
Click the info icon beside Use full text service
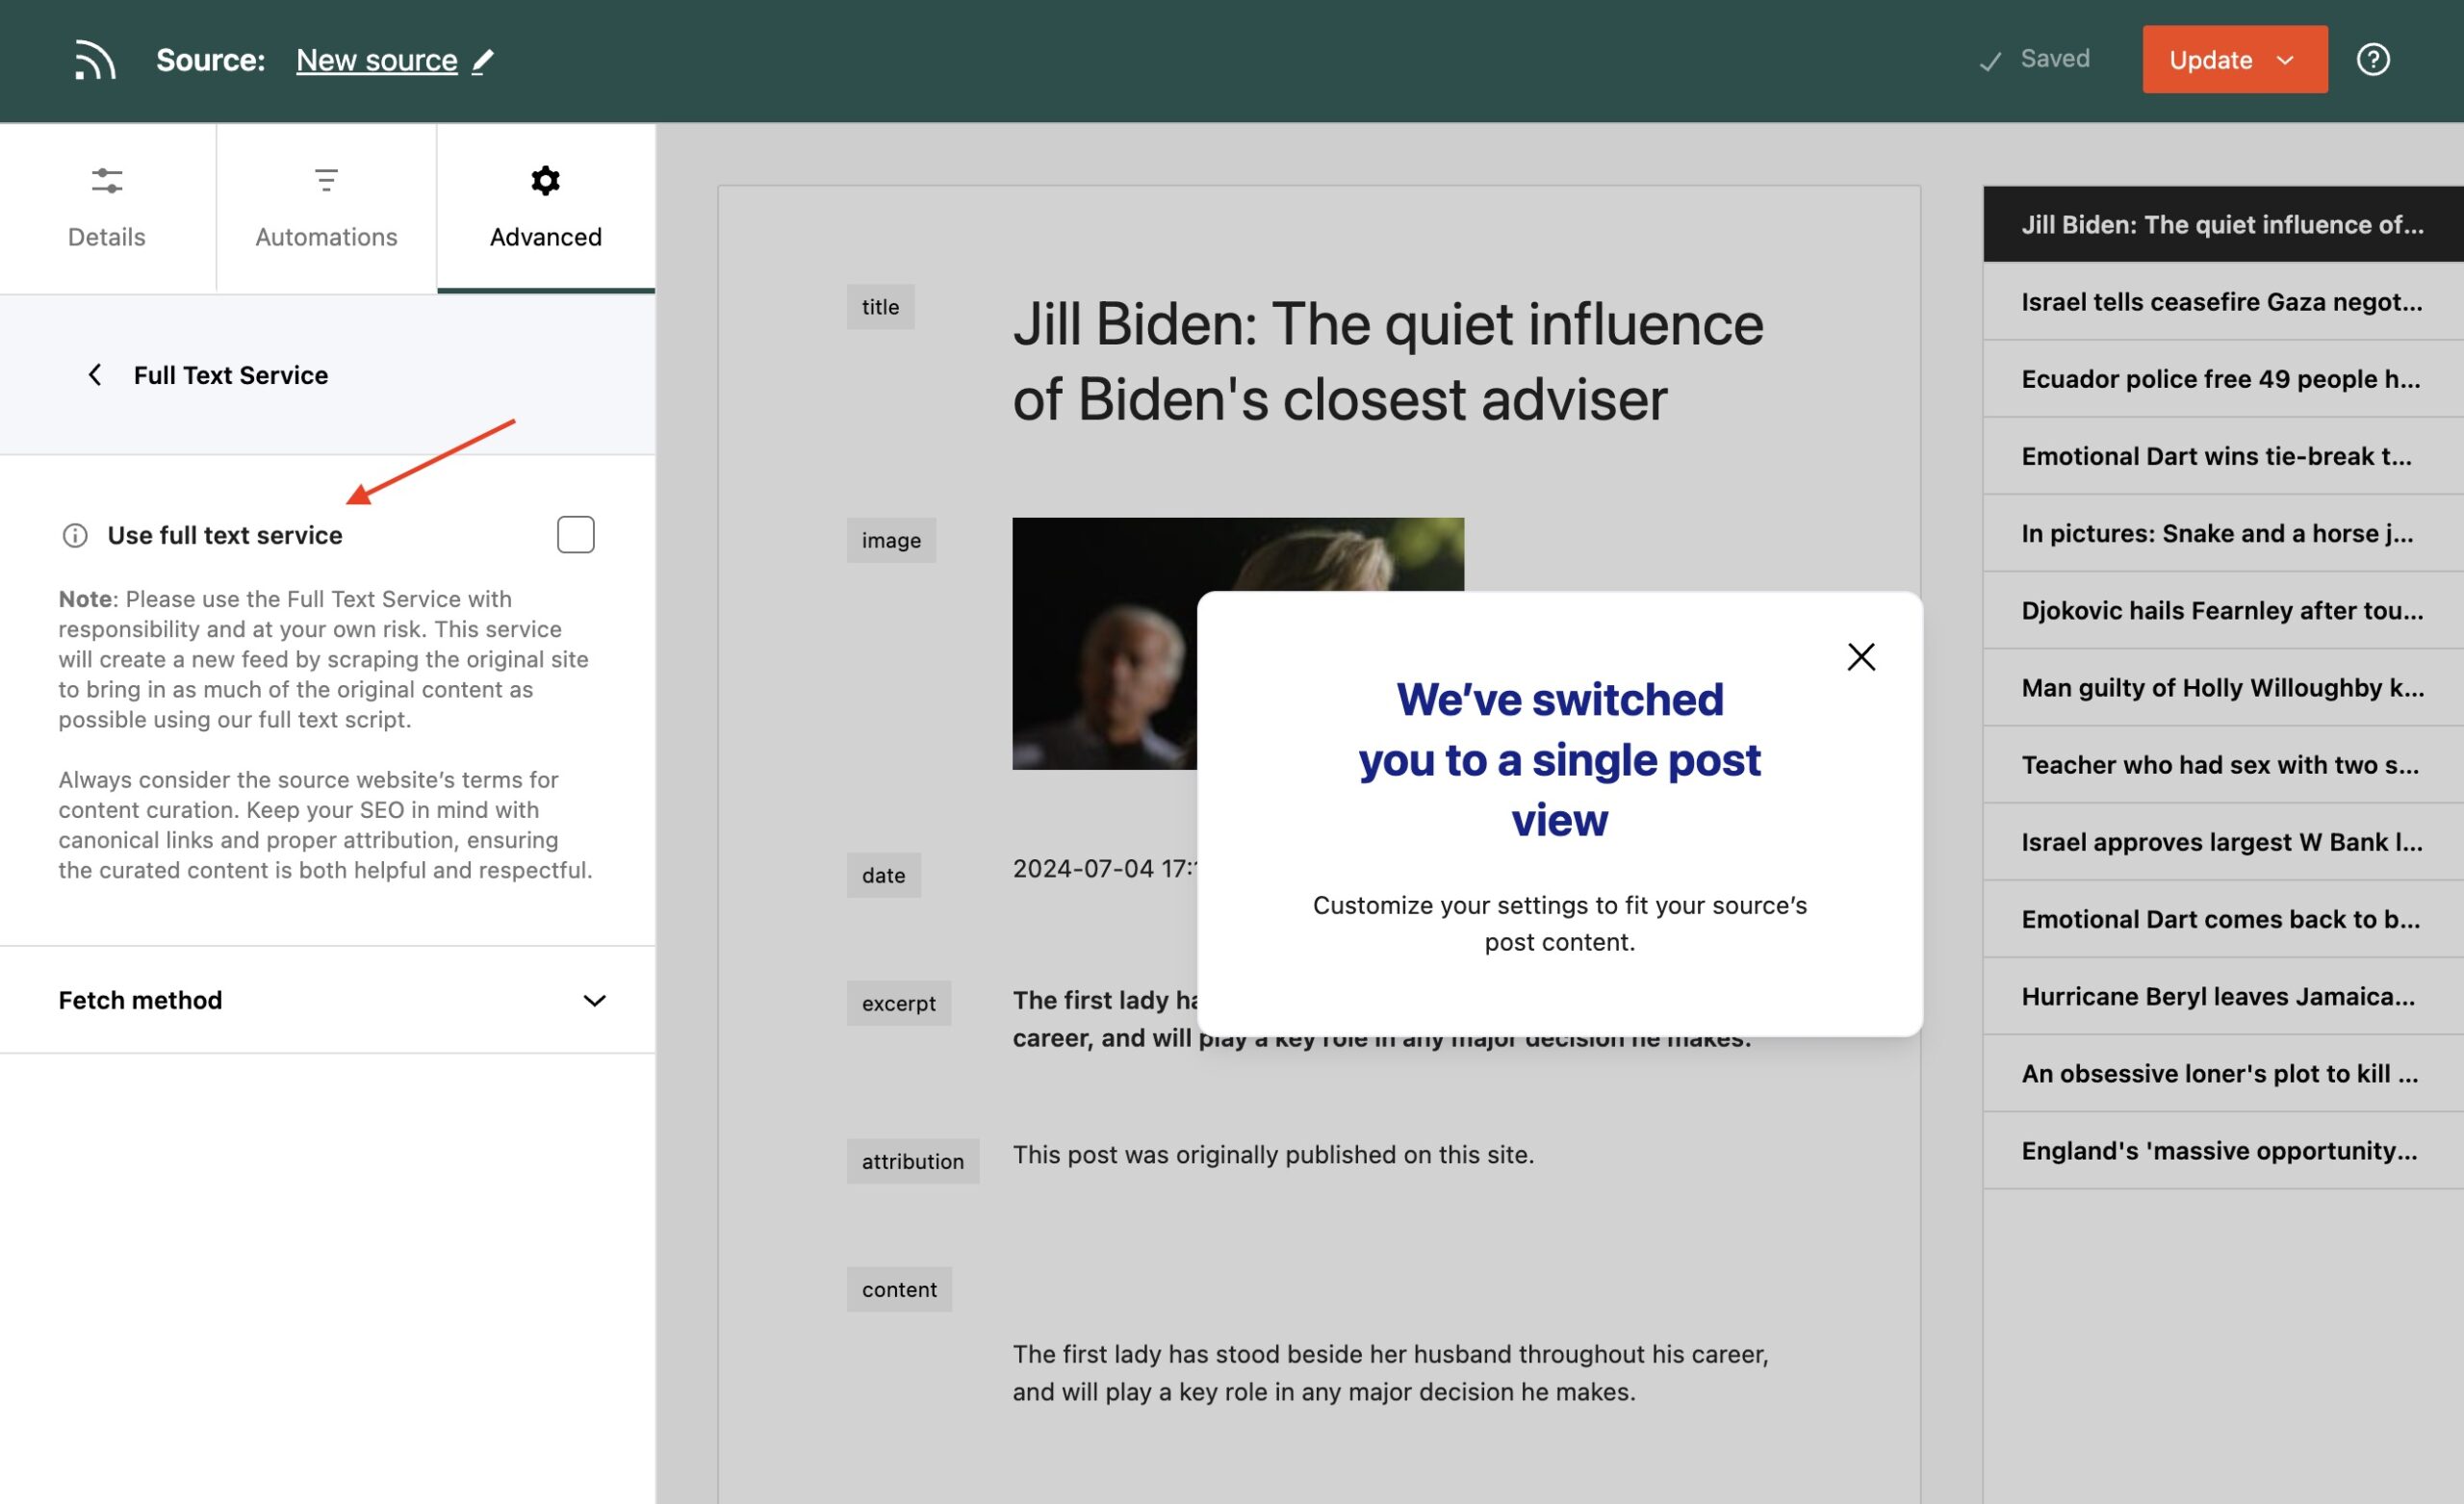click(74, 534)
